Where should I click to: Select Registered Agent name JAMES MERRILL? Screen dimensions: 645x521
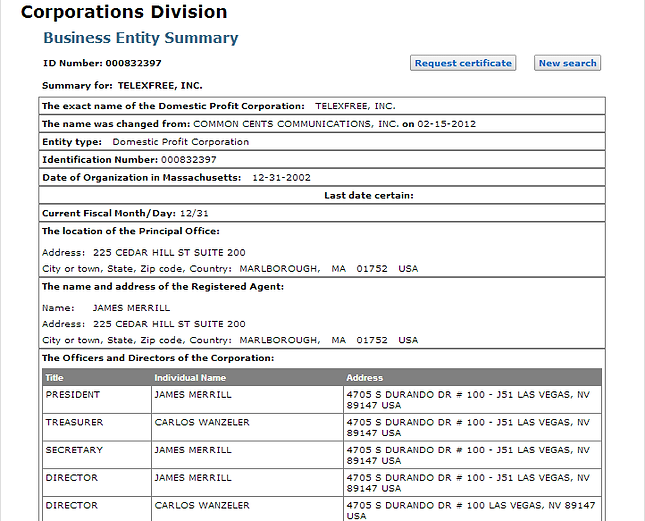(131, 308)
